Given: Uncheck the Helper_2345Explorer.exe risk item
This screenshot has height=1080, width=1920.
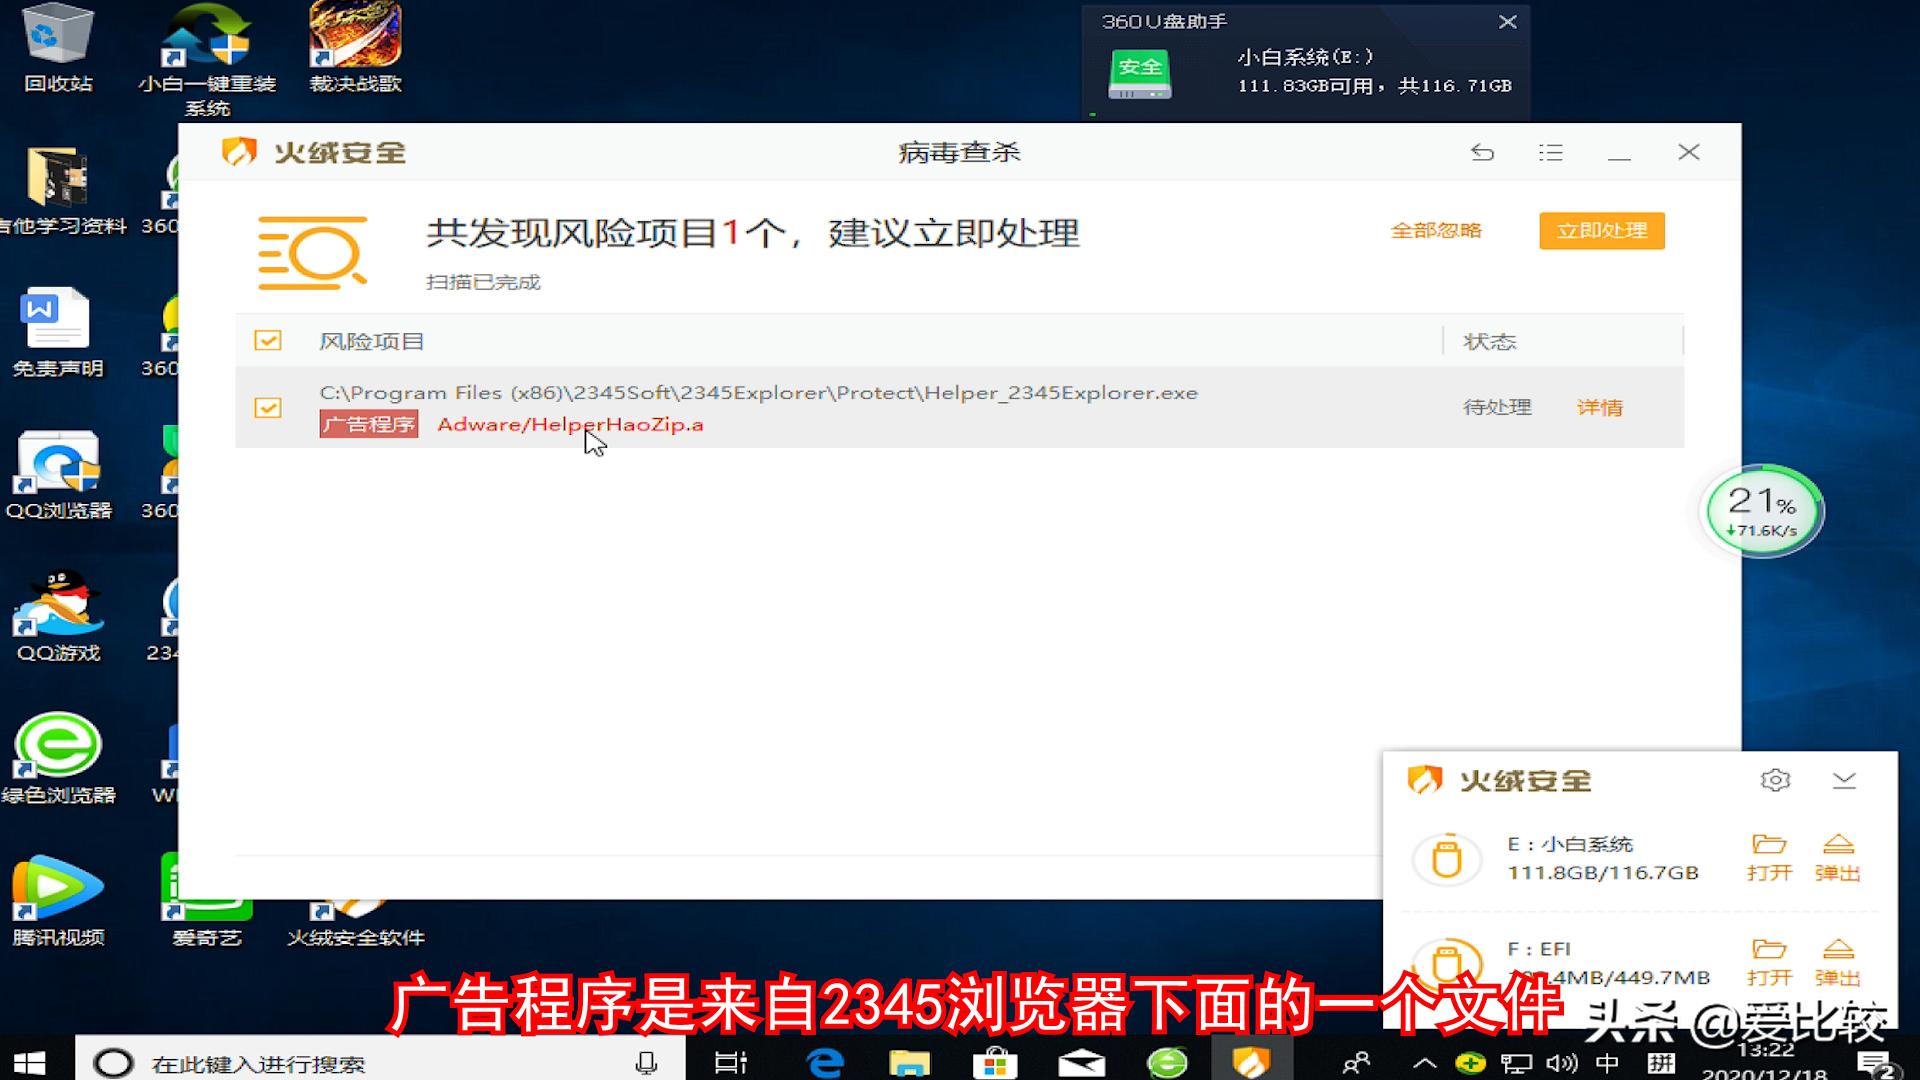Looking at the screenshot, I should (267, 408).
